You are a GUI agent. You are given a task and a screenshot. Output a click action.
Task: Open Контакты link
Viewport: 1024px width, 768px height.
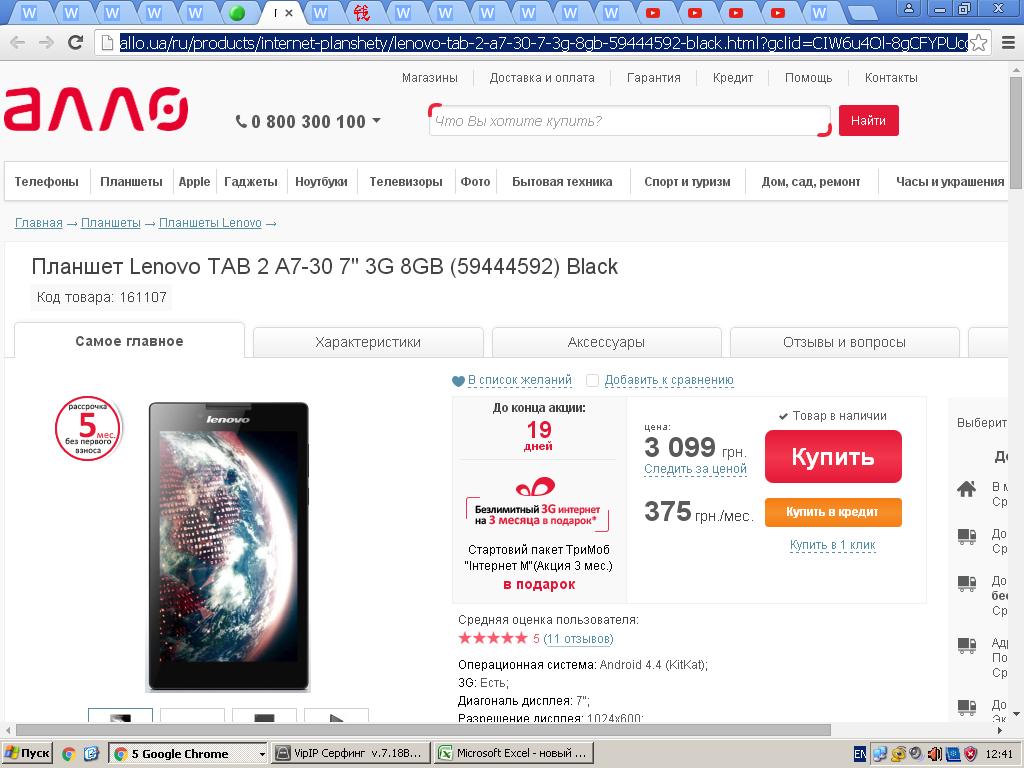[x=891, y=78]
